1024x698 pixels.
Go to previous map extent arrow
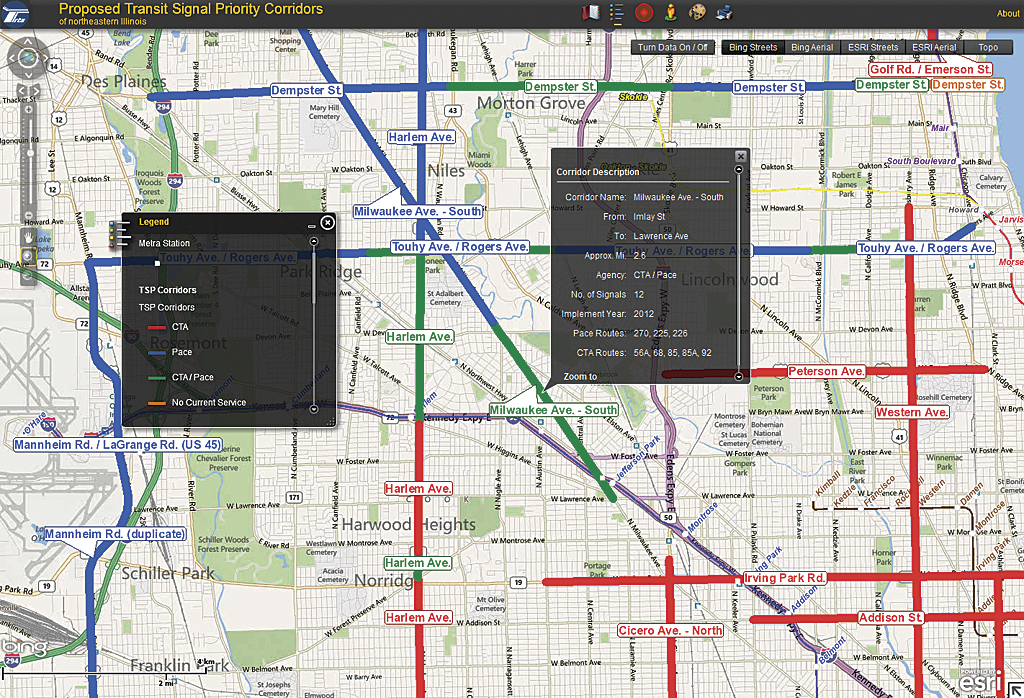click(21, 89)
